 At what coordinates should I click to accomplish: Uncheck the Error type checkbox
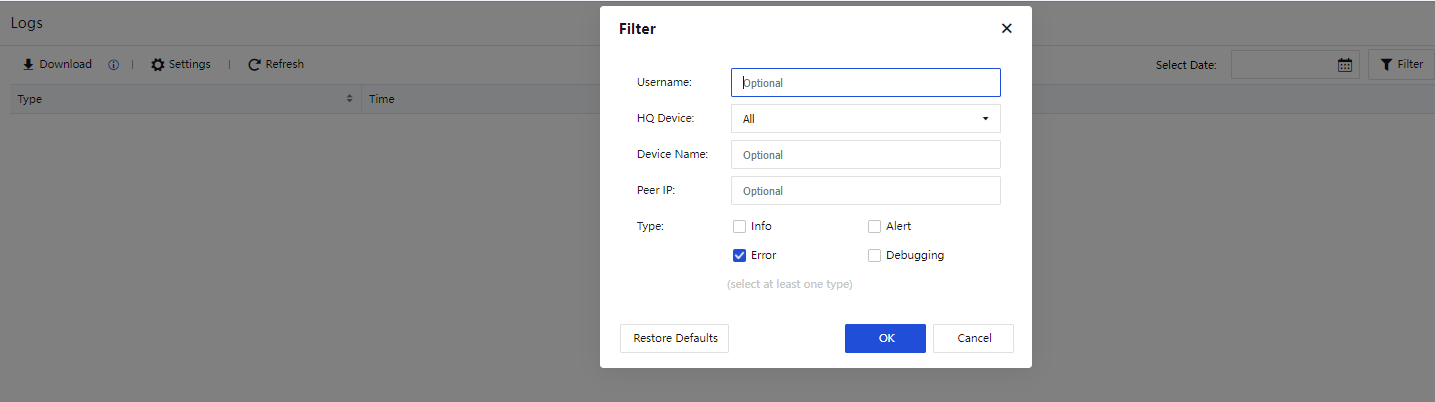pyautogui.click(x=740, y=255)
